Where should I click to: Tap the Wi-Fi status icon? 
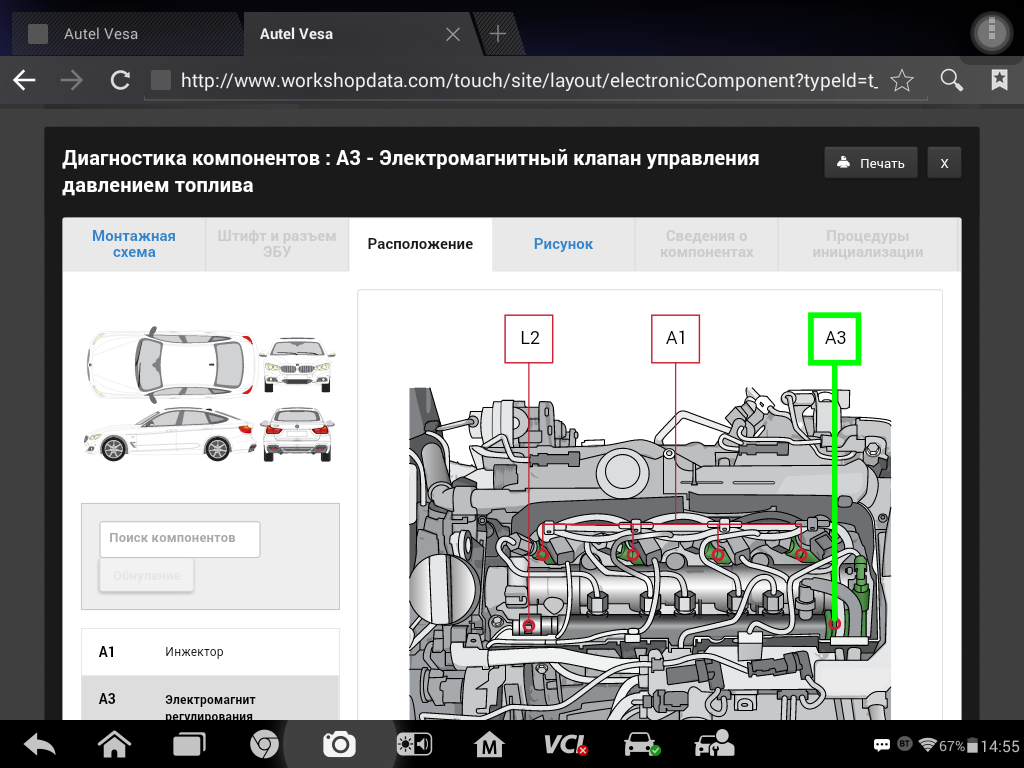point(927,744)
